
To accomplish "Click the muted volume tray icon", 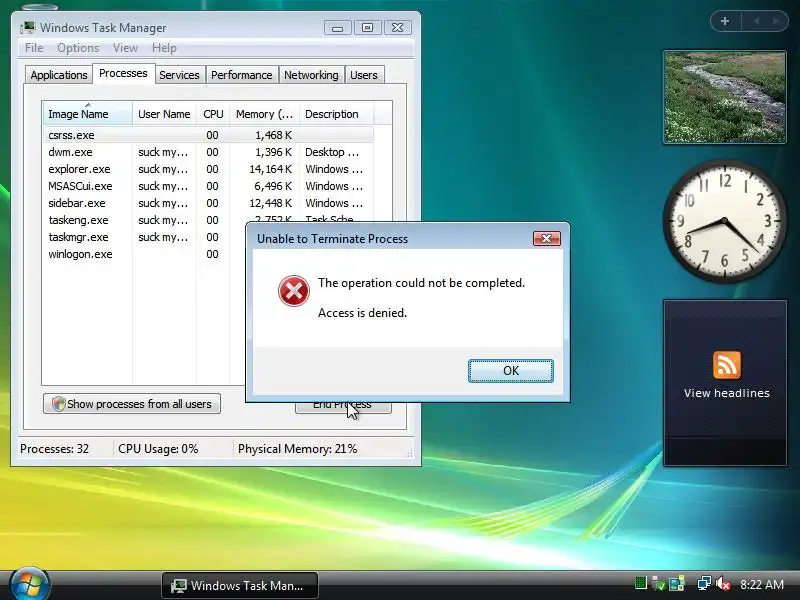I will click(x=723, y=583).
